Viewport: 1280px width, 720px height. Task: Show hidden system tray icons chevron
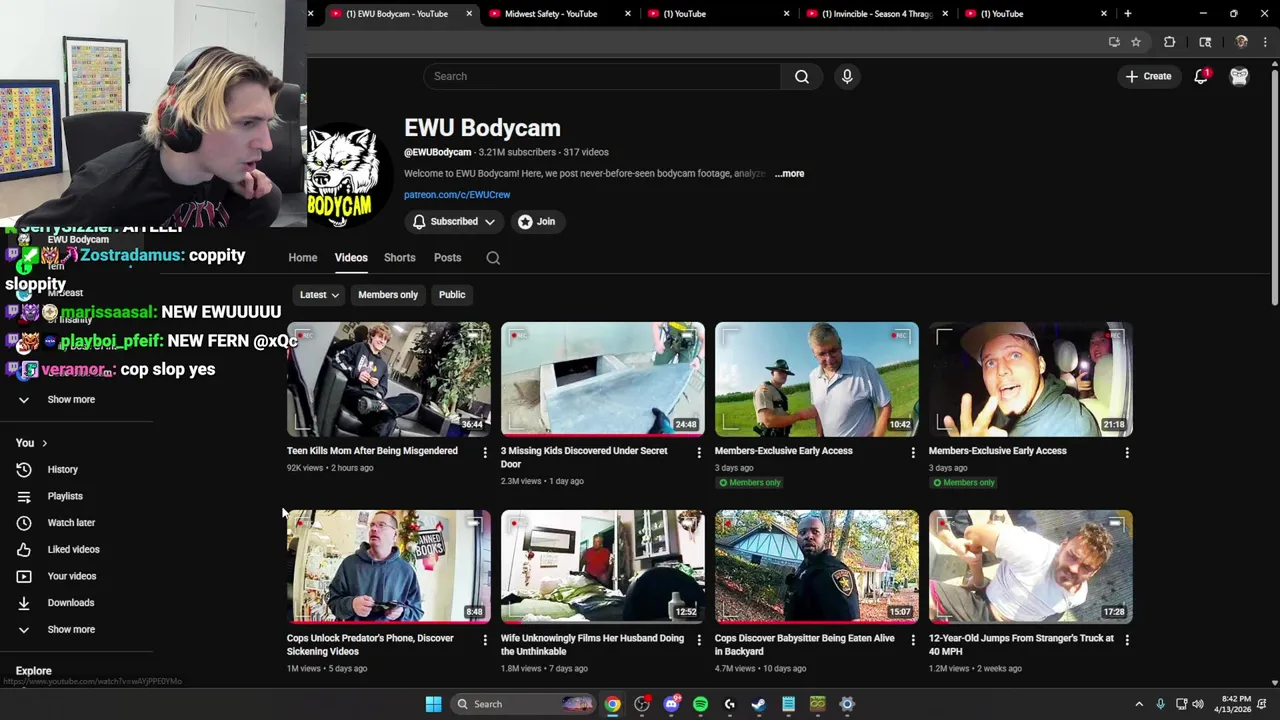1138,704
